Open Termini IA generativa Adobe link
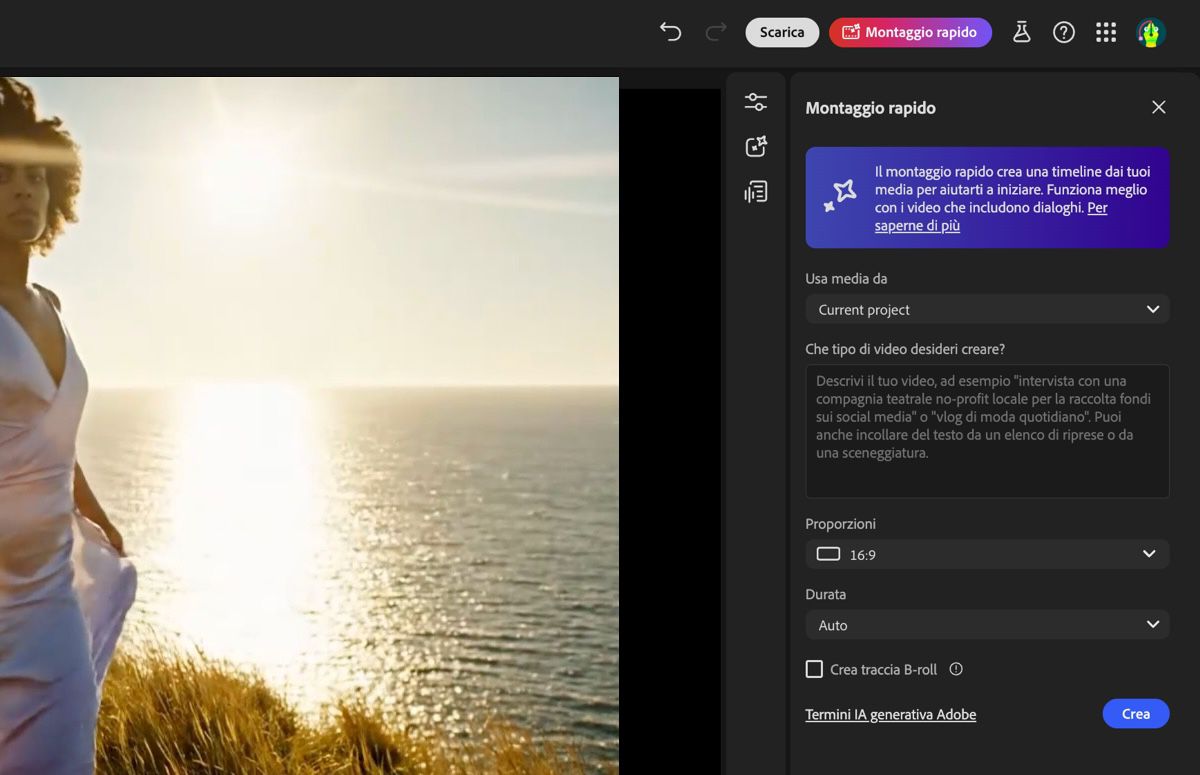Image resolution: width=1200 pixels, height=775 pixels. point(891,715)
